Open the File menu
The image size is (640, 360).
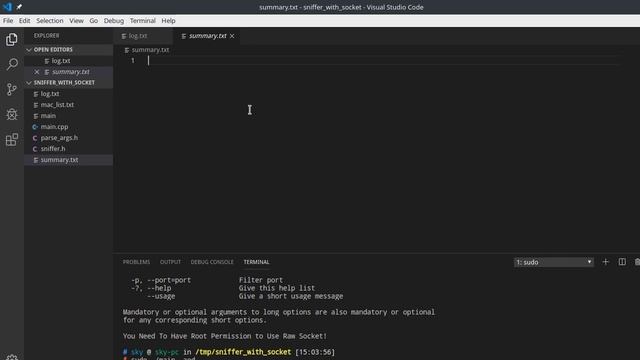(x=8, y=20)
